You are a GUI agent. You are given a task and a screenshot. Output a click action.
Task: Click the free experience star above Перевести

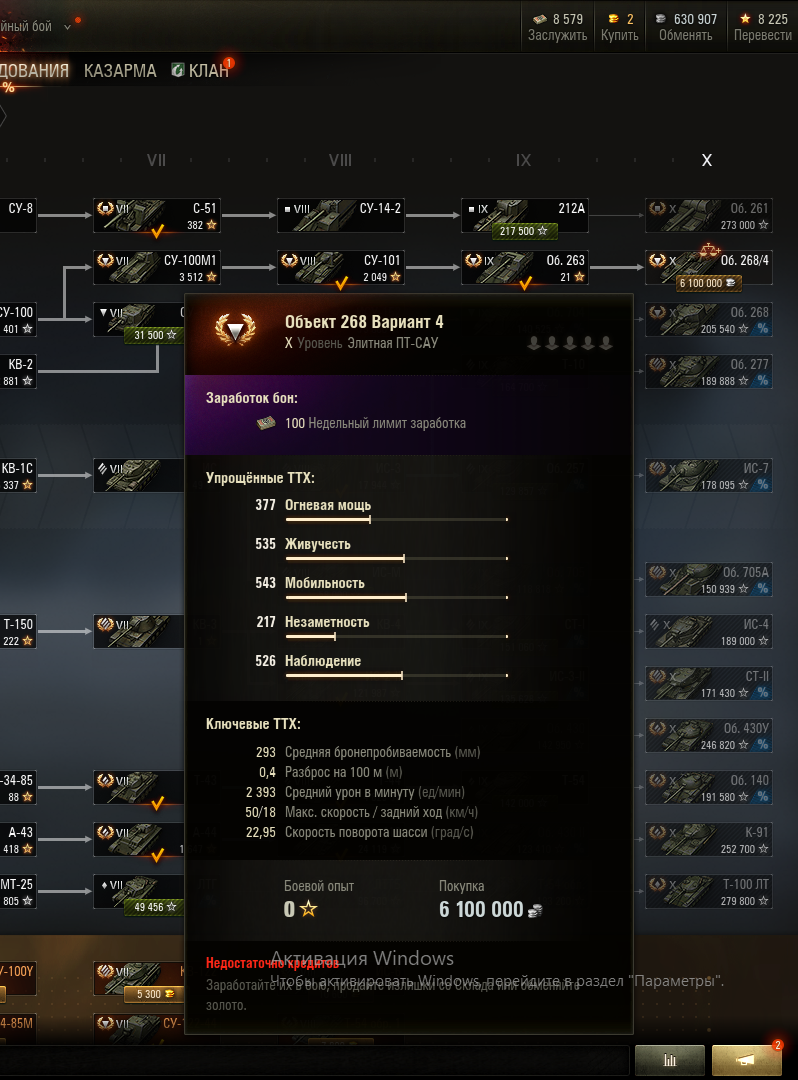745,19
